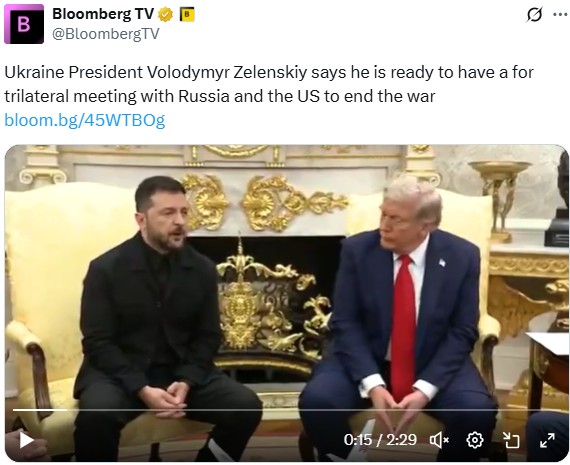The height and width of the screenshot is (465, 570).
Task: Click the Bloomberg TV display name
Action: pos(103,14)
